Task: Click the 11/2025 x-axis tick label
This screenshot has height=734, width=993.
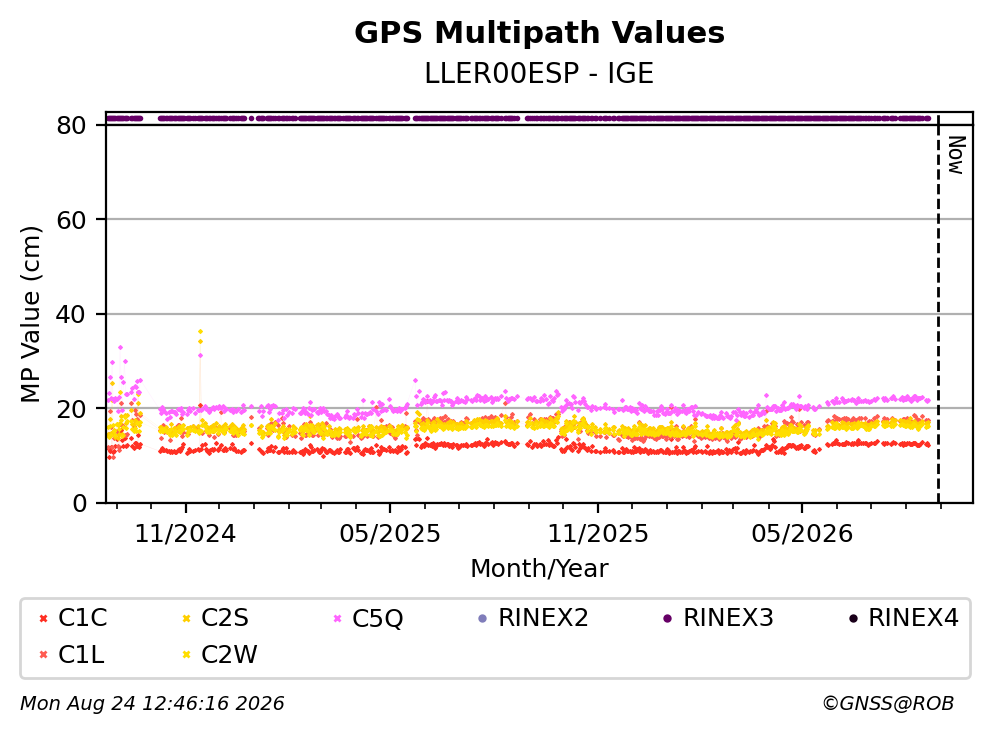Action: (x=598, y=534)
